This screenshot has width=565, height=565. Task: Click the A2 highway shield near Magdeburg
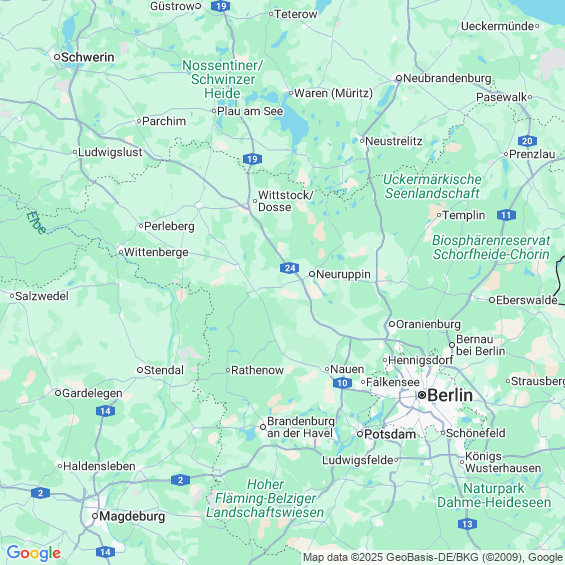tap(40, 493)
